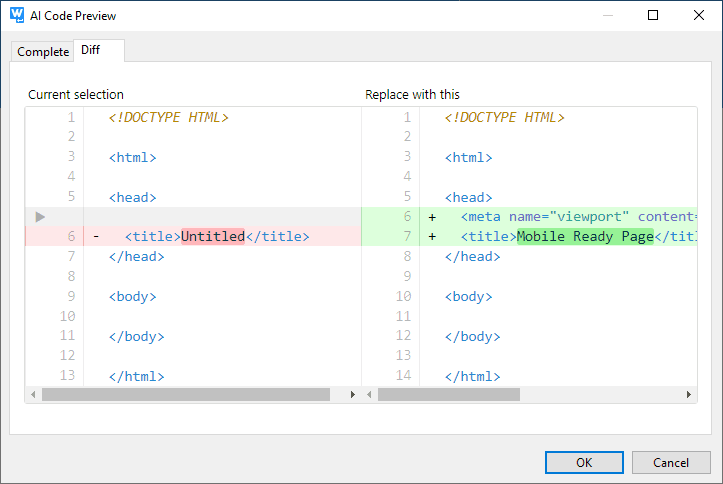Click highlighted Mobile Ready Page text
Image resolution: width=723 pixels, height=484 pixels.
tap(585, 237)
